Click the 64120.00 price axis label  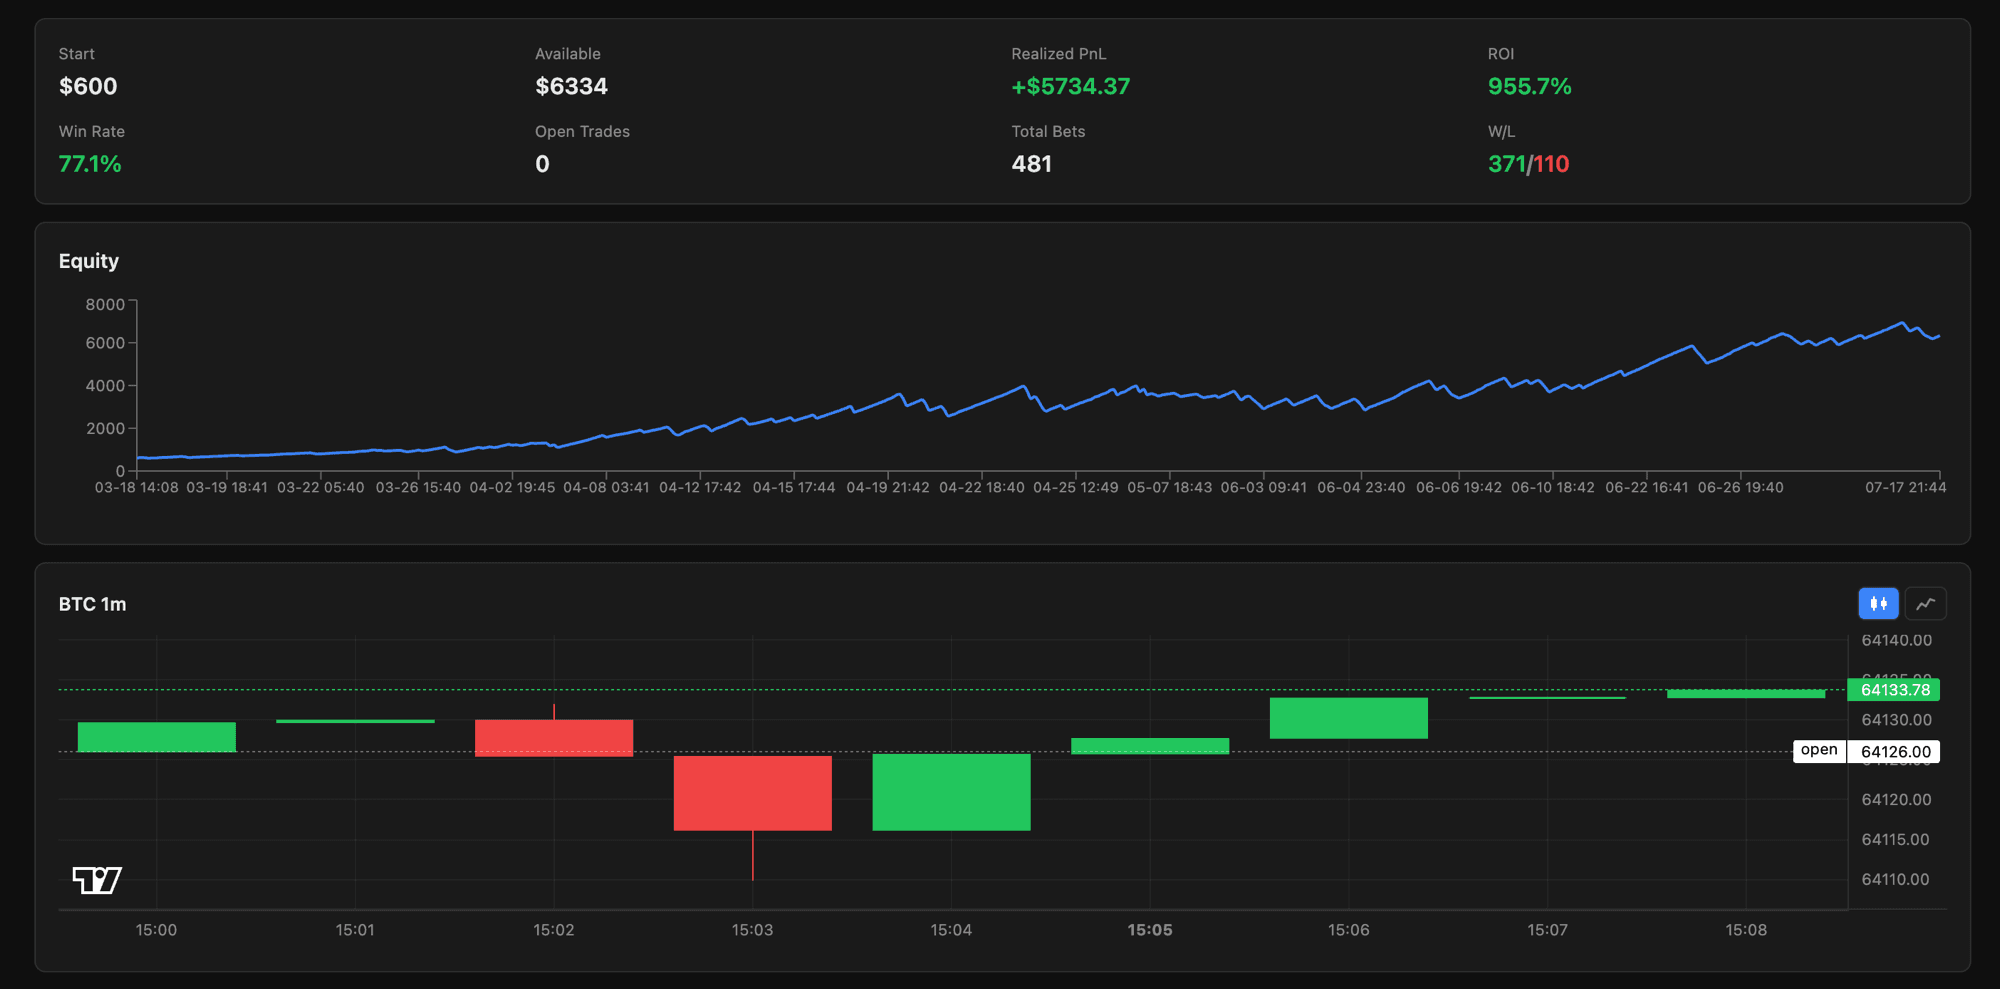point(1896,800)
